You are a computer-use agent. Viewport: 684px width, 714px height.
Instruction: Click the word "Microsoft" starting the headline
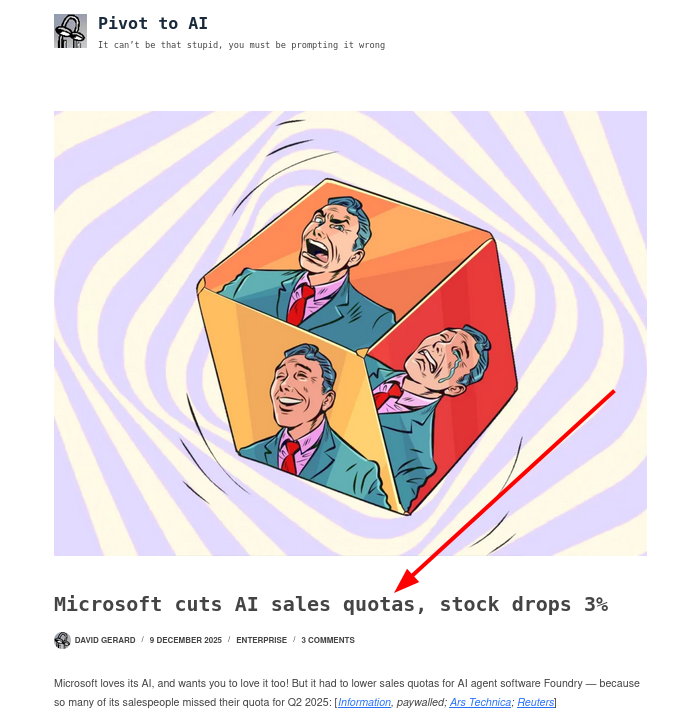point(108,604)
